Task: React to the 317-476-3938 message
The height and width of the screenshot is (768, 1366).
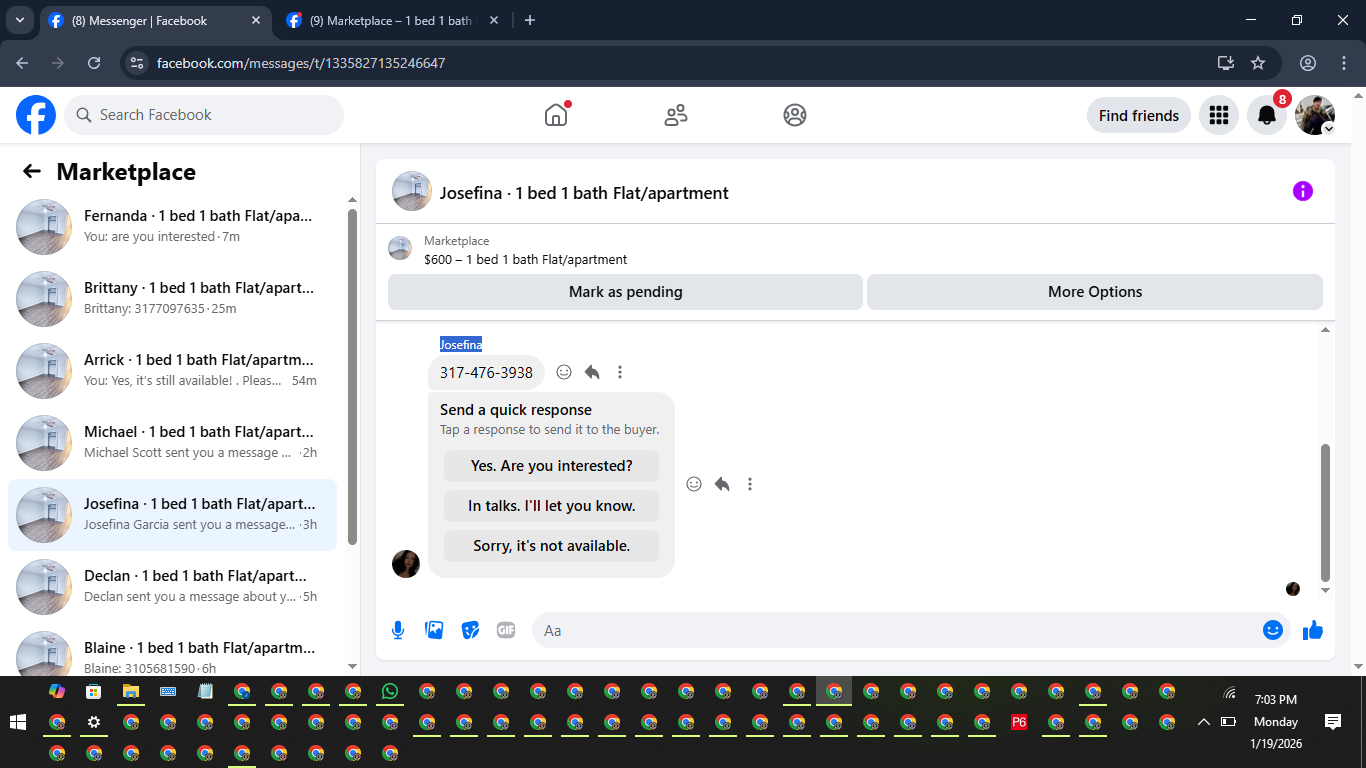Action: point(564,372)
